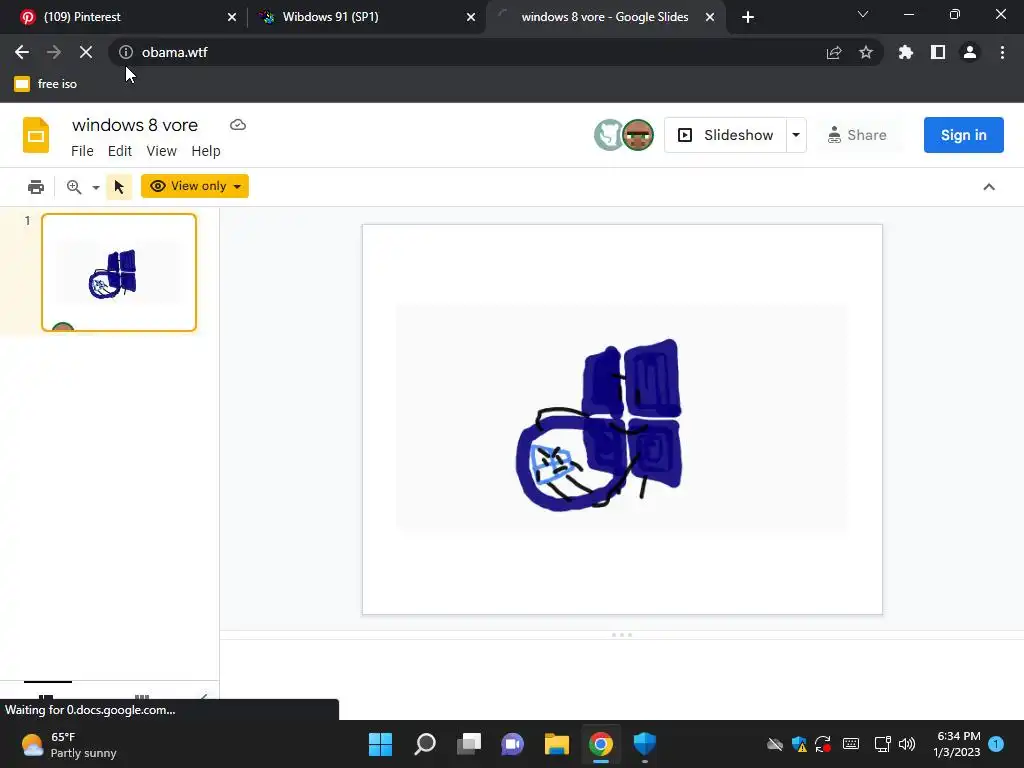Open the Chat app on taskbar
Screen dimensions: 1024x768
(513, 744)
